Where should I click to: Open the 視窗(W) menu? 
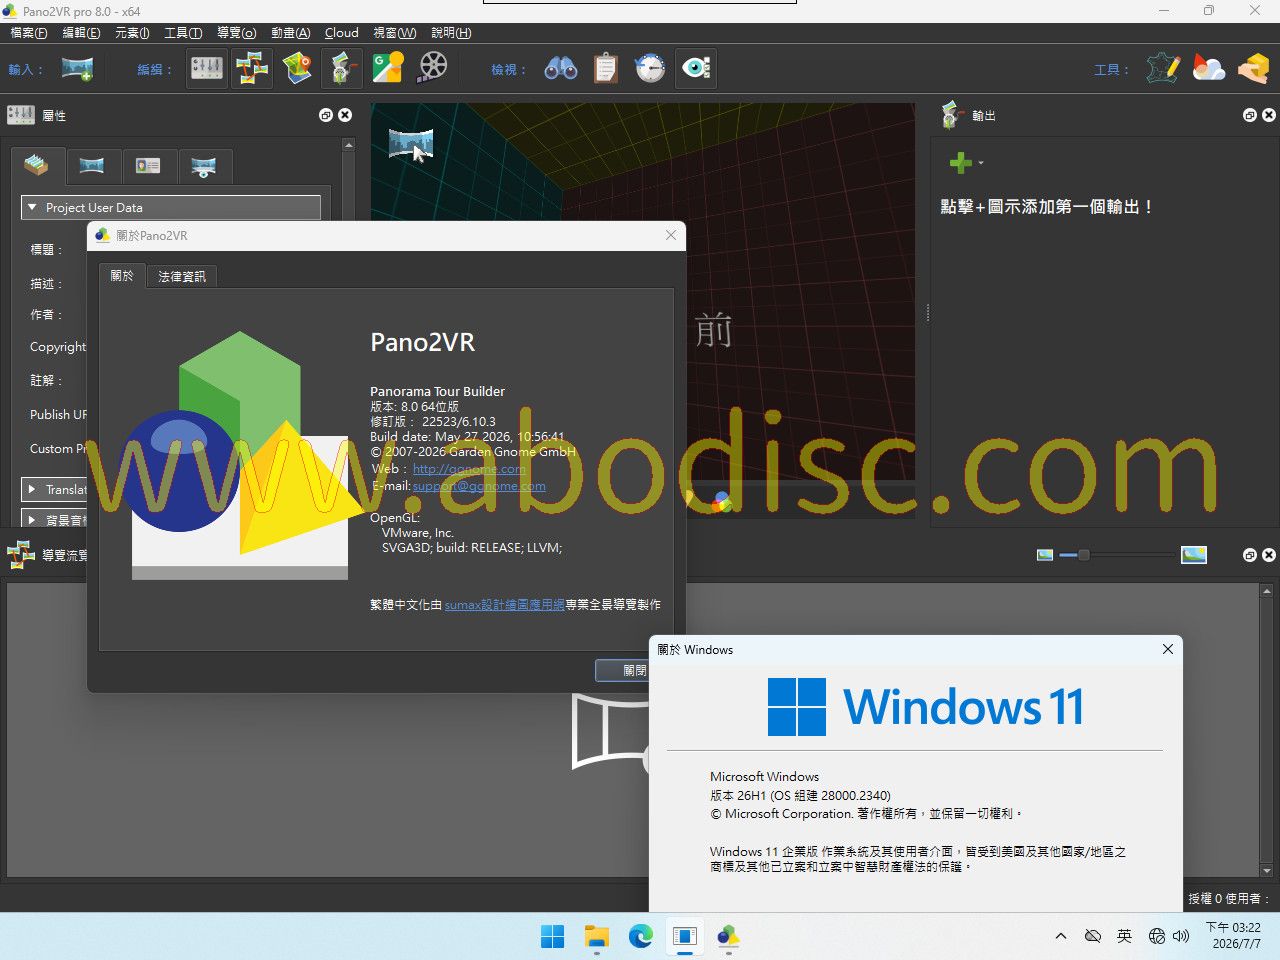[394, 33]
